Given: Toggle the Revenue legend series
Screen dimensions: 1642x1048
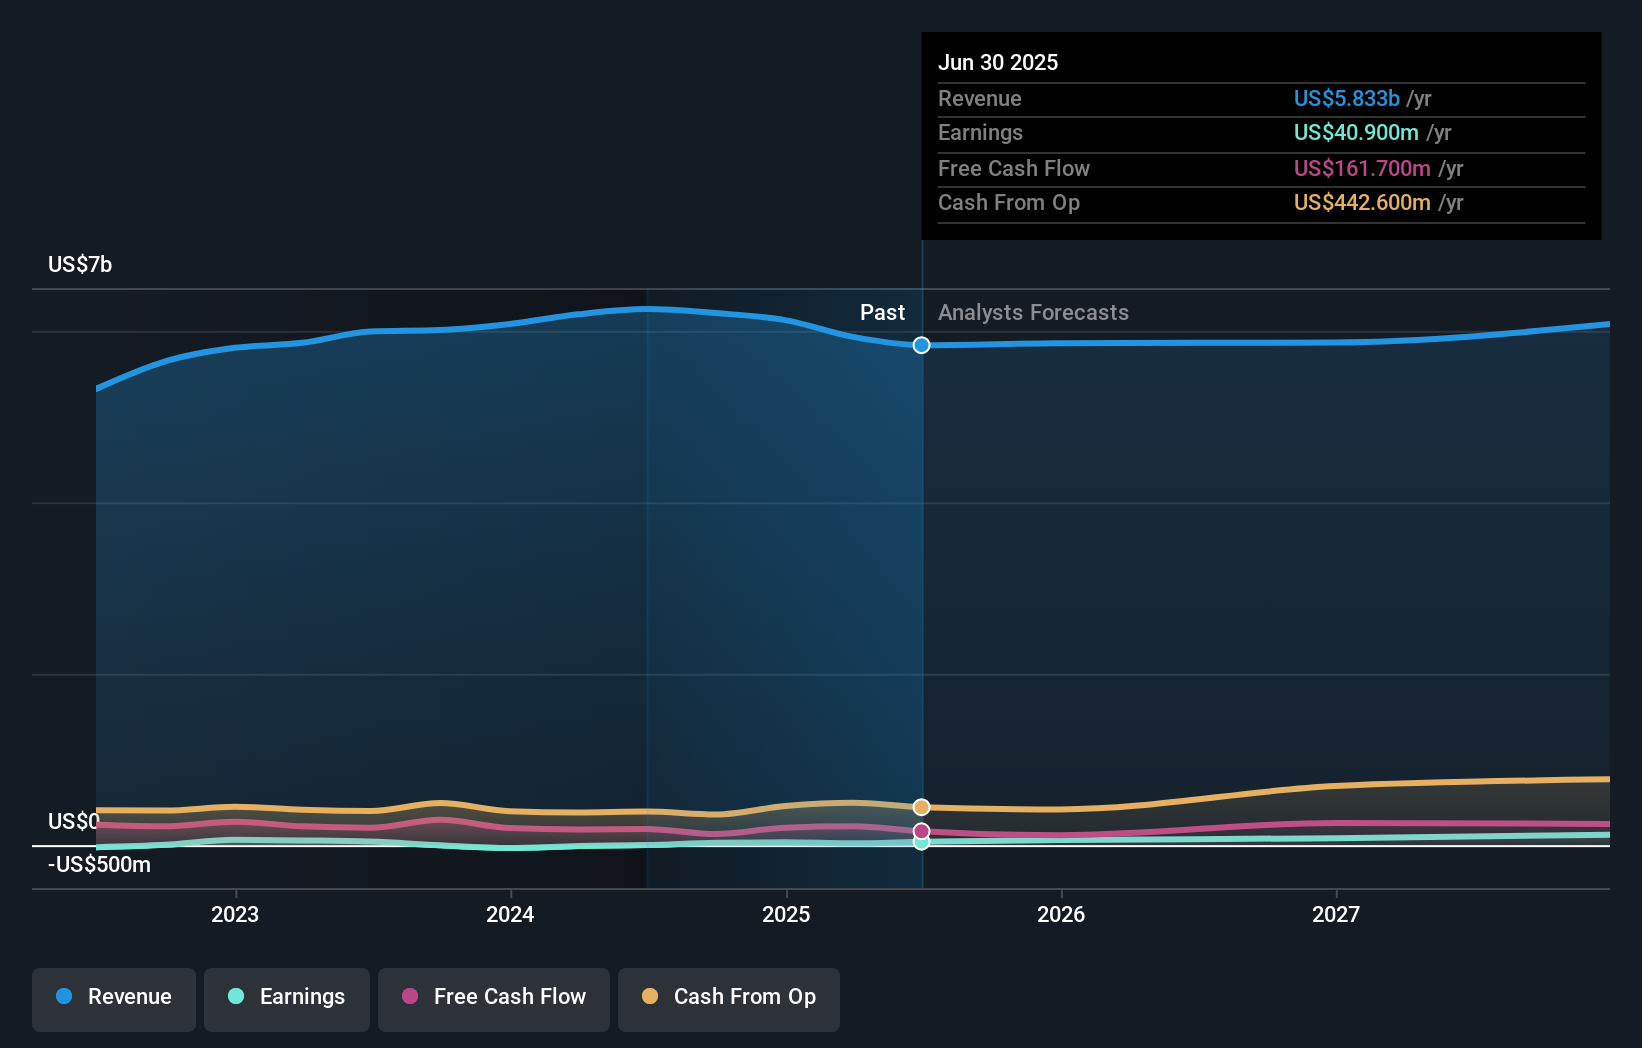Looking at the screenshot, I should point(114,999).
